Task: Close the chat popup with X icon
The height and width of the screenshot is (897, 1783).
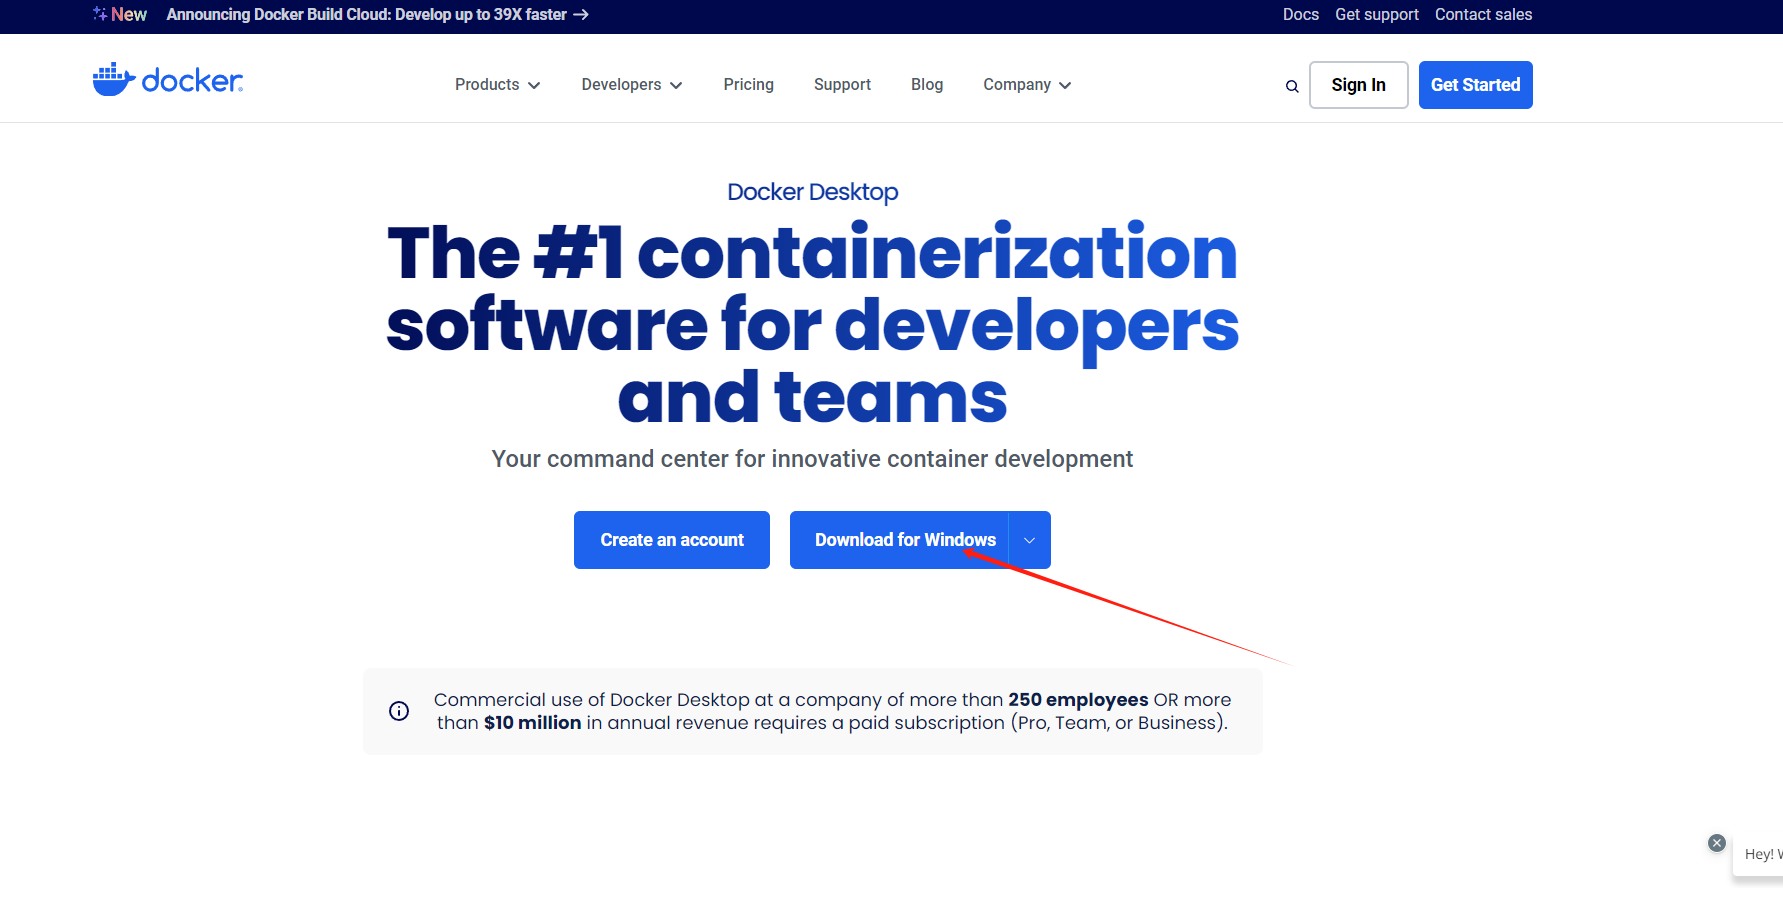Action: tap(1717, 843)
